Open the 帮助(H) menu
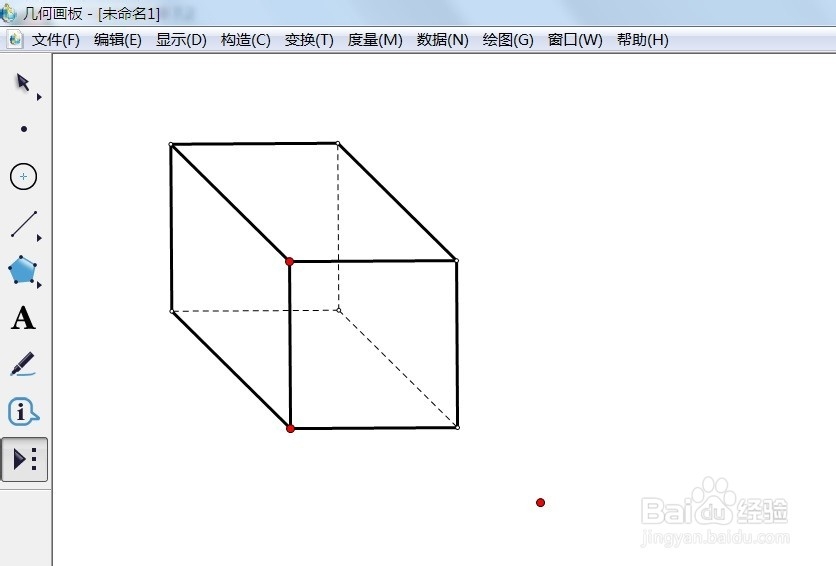The width and height of the screenshot is (836, 566). tap(642, 40)
